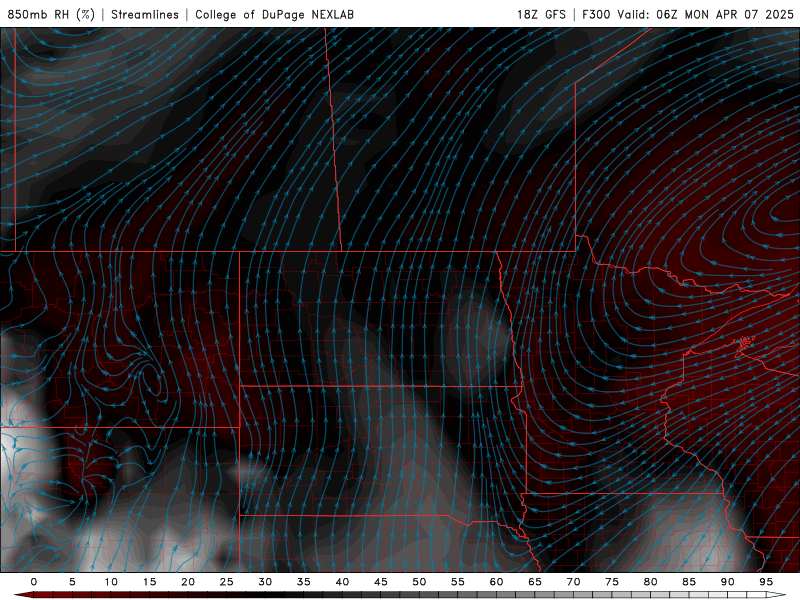Viewport: 800px width, 600px height.
Task: Click the colorbar label "65"
Action: (x=535, y=582)
